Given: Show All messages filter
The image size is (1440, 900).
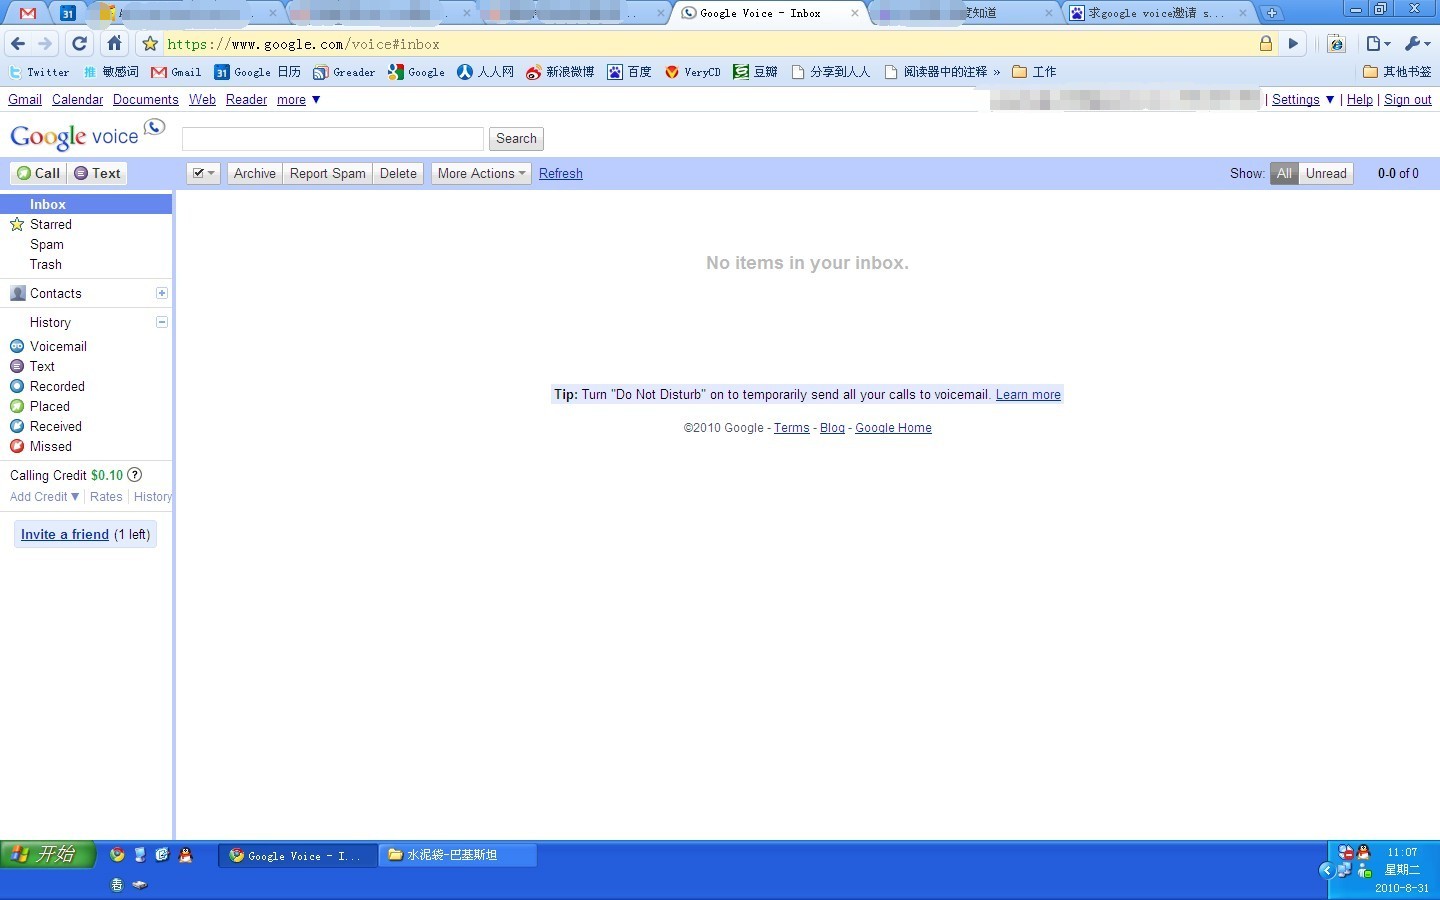Looking at the screenshot, I should (x=1284, y=173).
